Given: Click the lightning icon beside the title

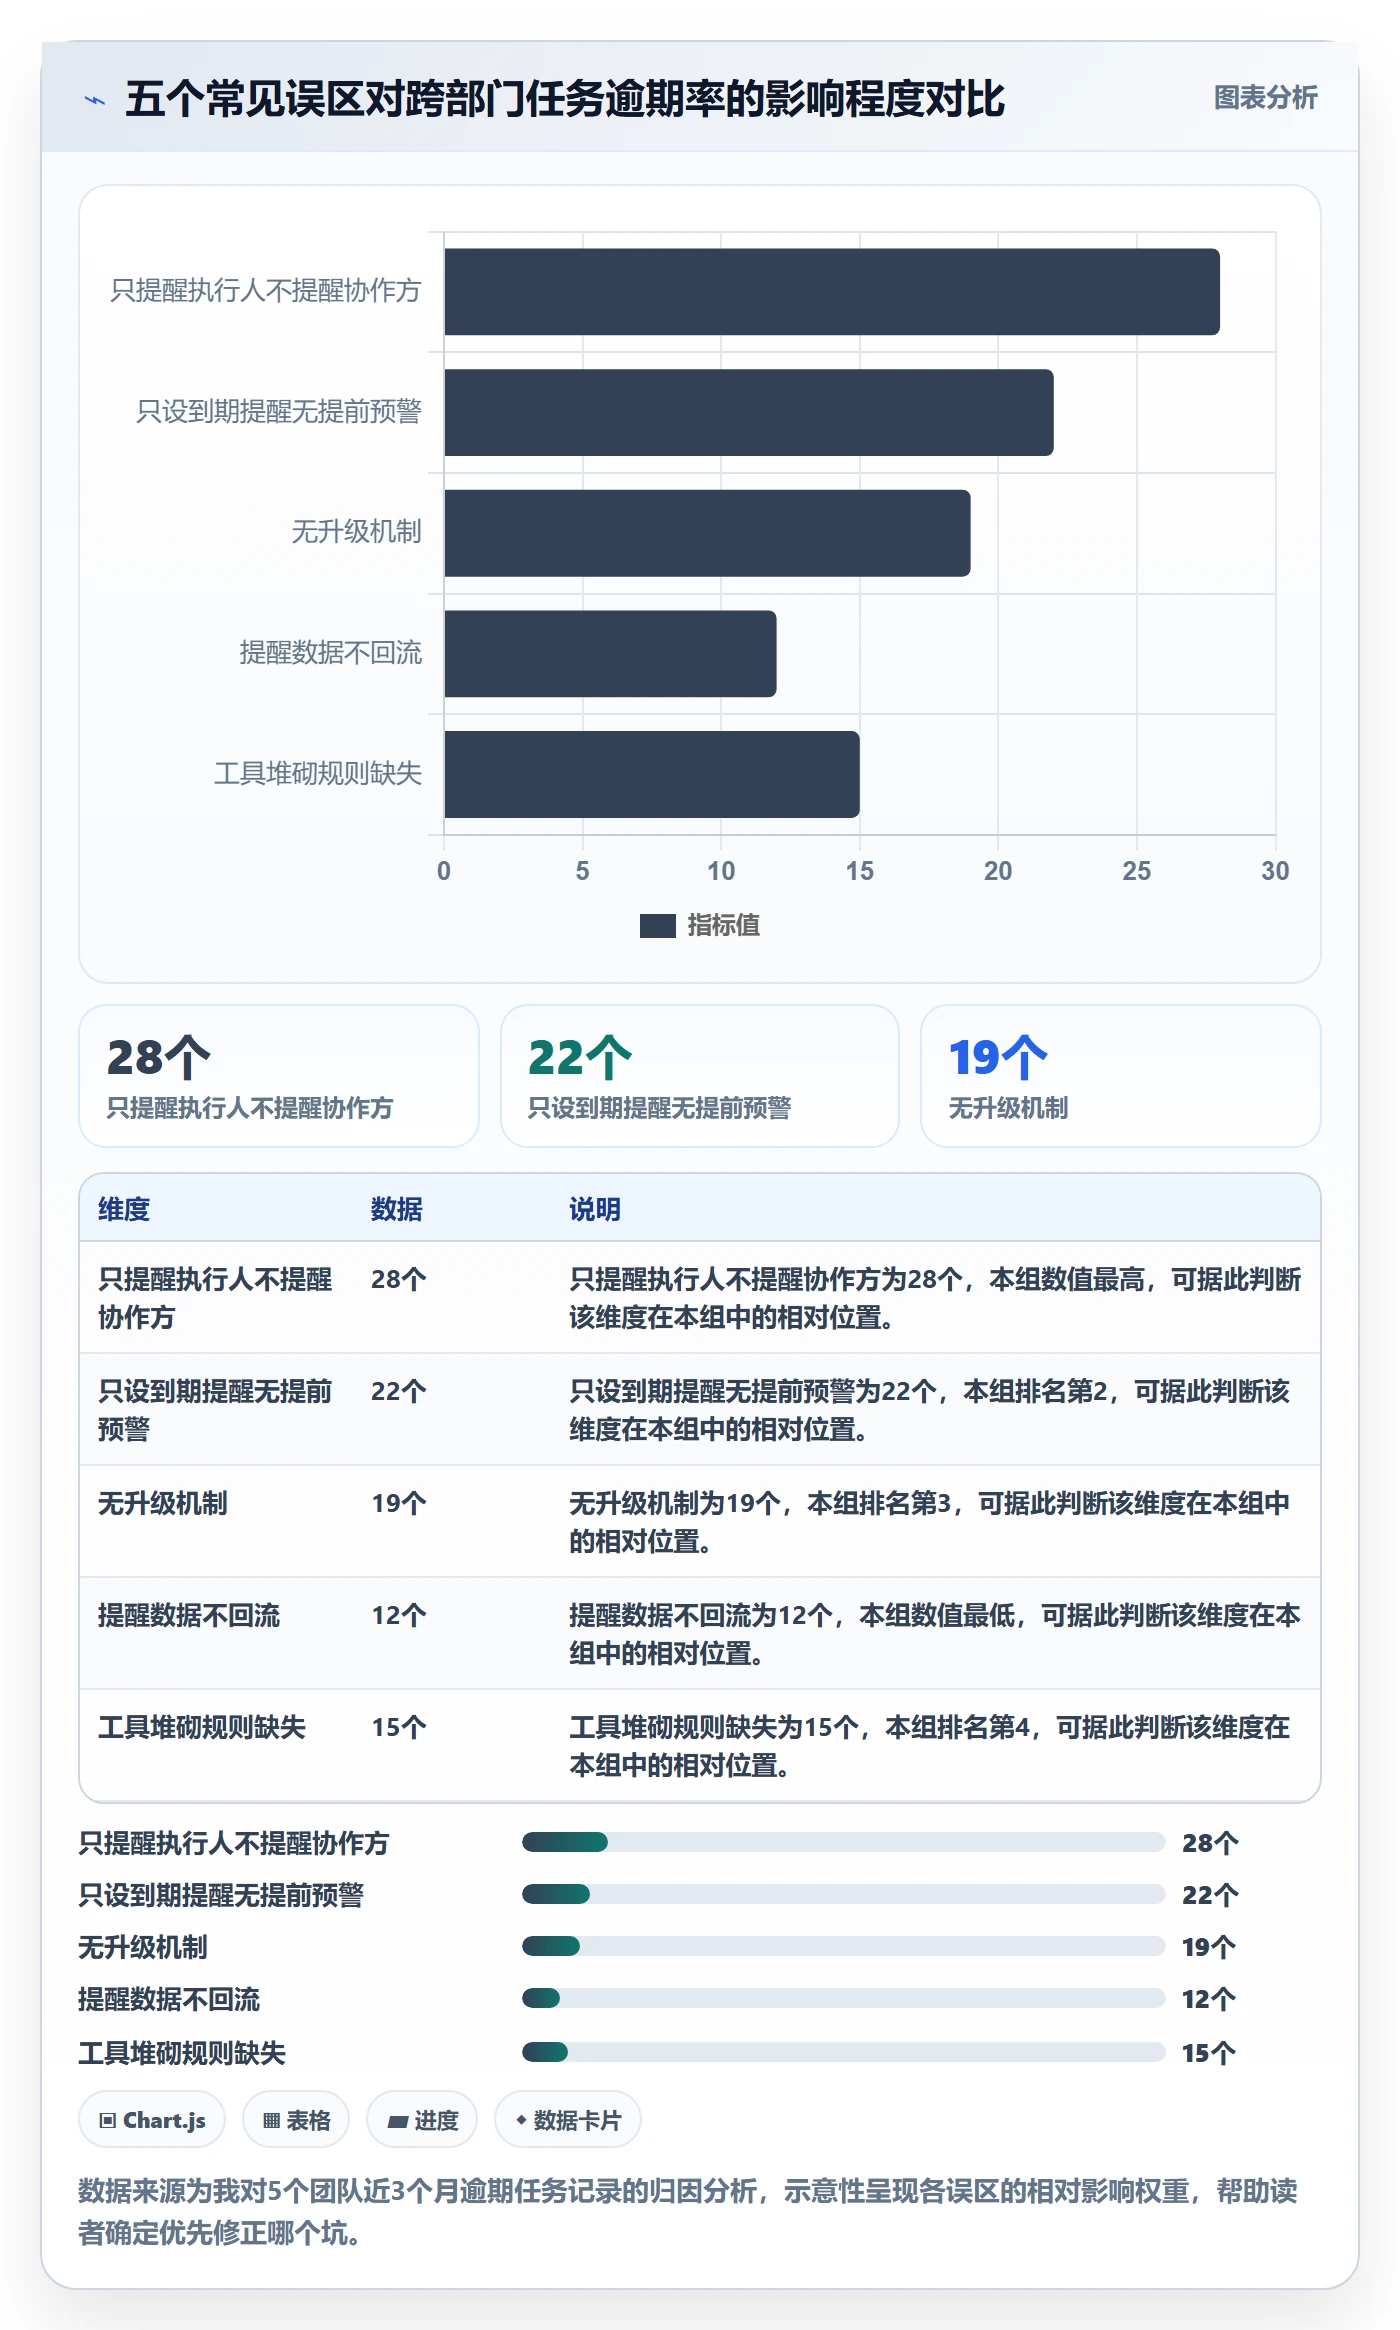Looking at the screenshot, I should (95, 100).
